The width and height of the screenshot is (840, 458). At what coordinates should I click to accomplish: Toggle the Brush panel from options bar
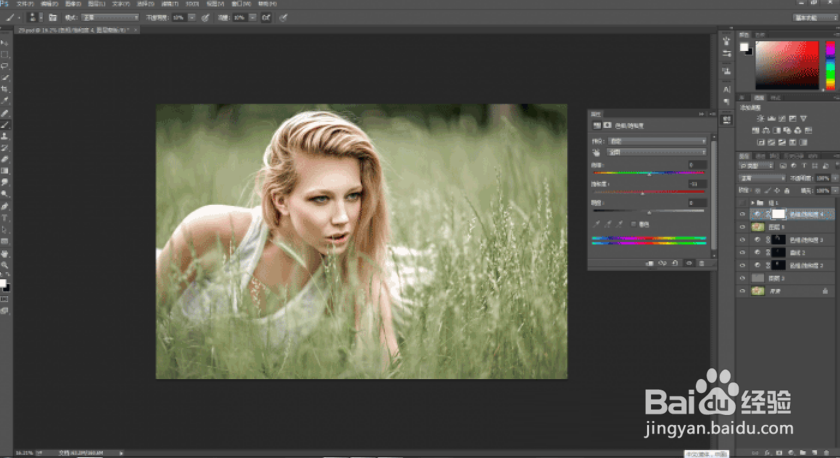click(x=52, y=18)
